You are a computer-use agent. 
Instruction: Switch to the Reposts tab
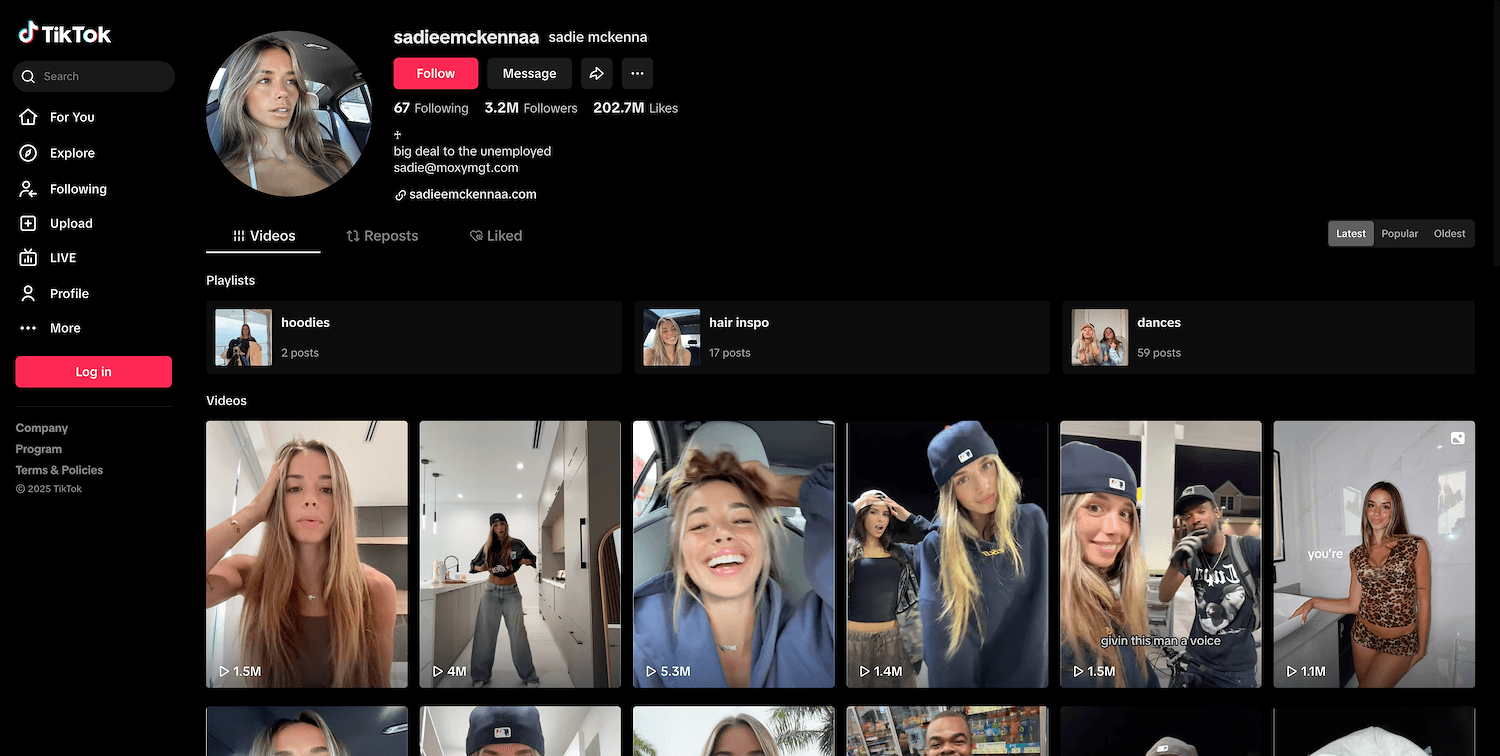click(x=382, y=236)
